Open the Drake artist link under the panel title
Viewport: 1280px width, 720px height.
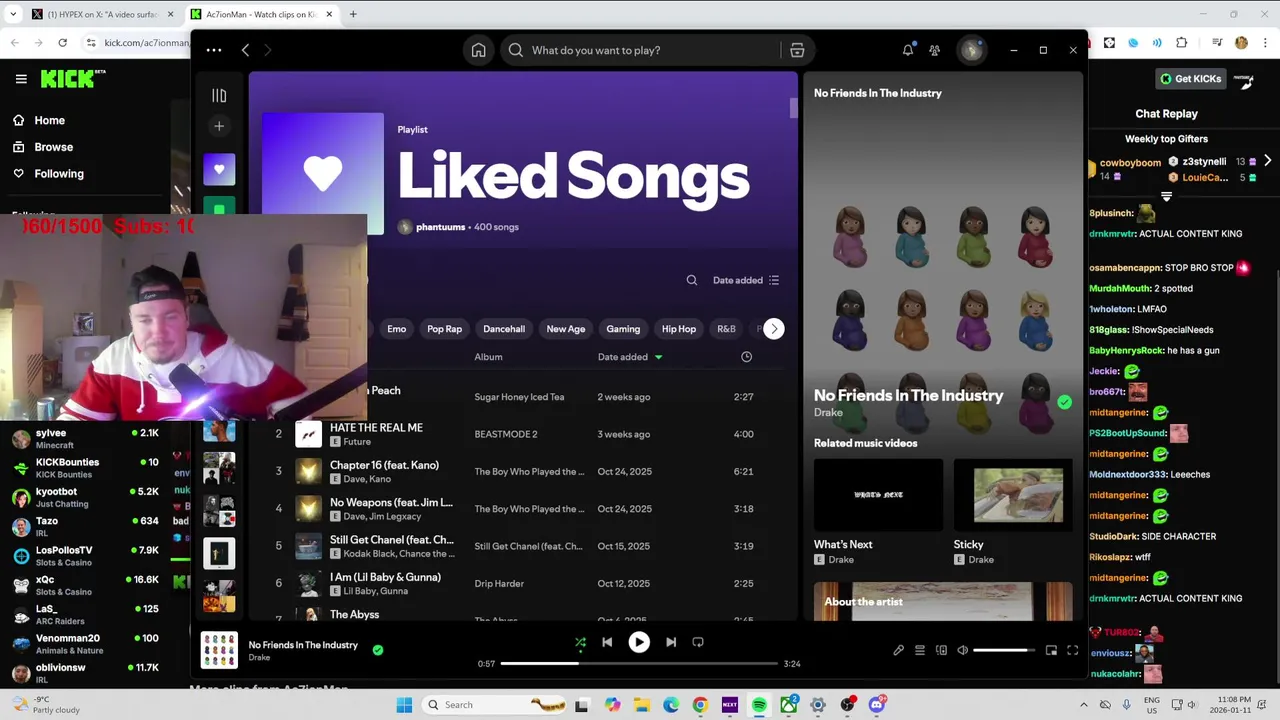(x=828, y=412)
